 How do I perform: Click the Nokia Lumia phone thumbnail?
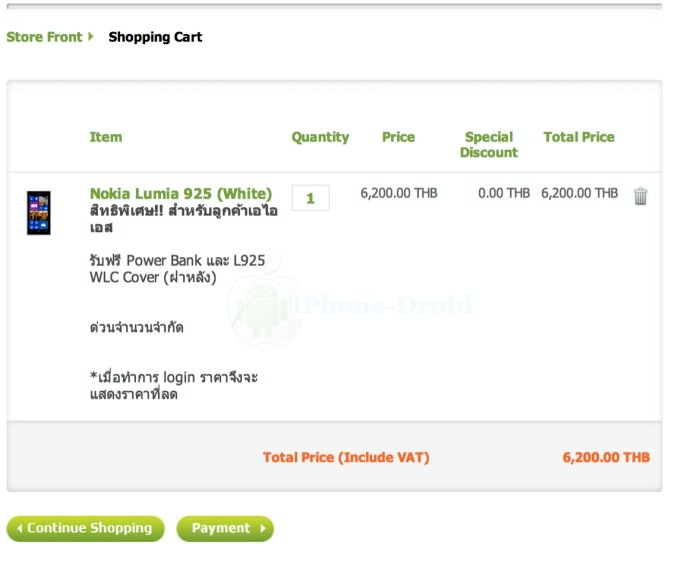(x=38, y=213)
